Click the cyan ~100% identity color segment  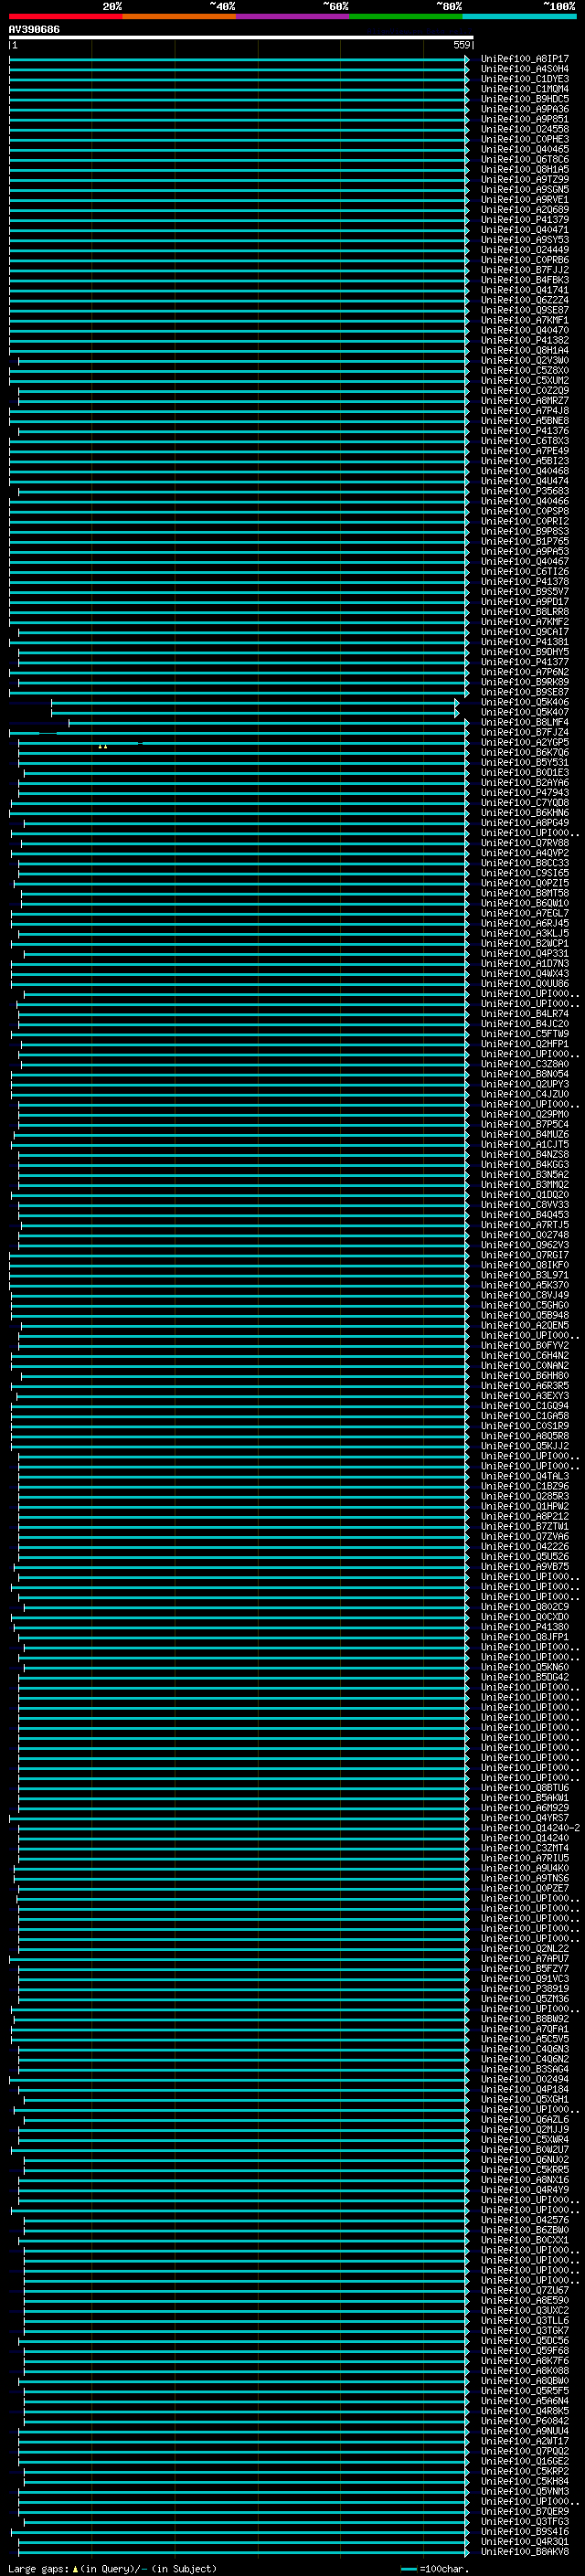(519, 16)
